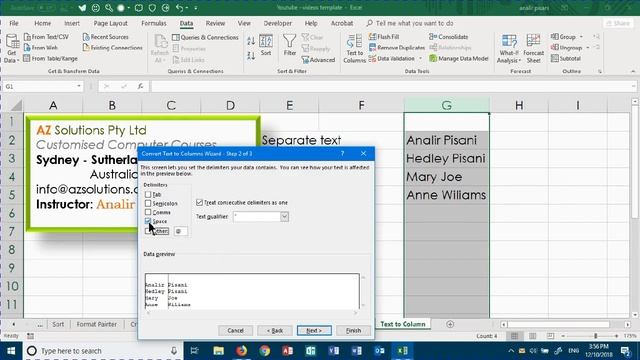Click Remove Duplicates
The image size is (640, 360).
point(397,48)
